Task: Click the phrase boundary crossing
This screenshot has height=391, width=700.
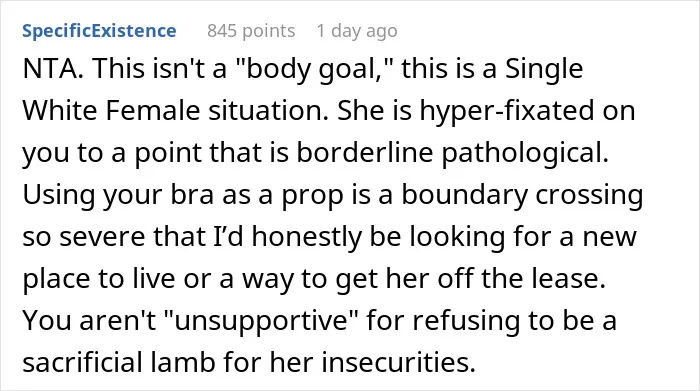Action: point(522,195)
